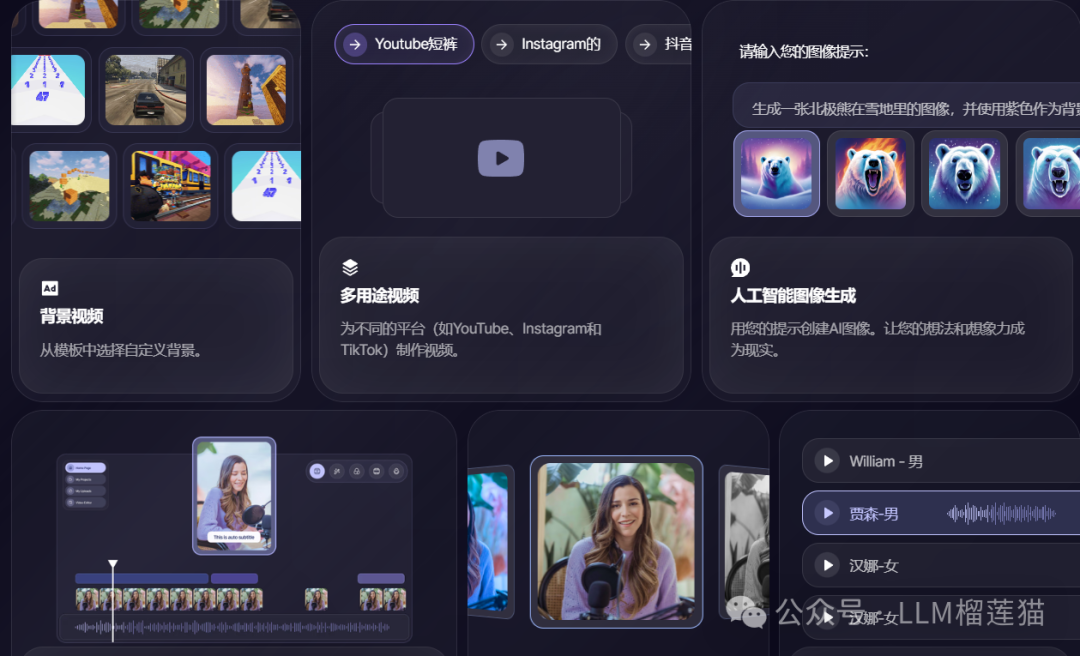Image resolution: width=1080 pixels, height=656 pixels.
Task: Click the timeline playhead marker
Action: coord(113,564)
